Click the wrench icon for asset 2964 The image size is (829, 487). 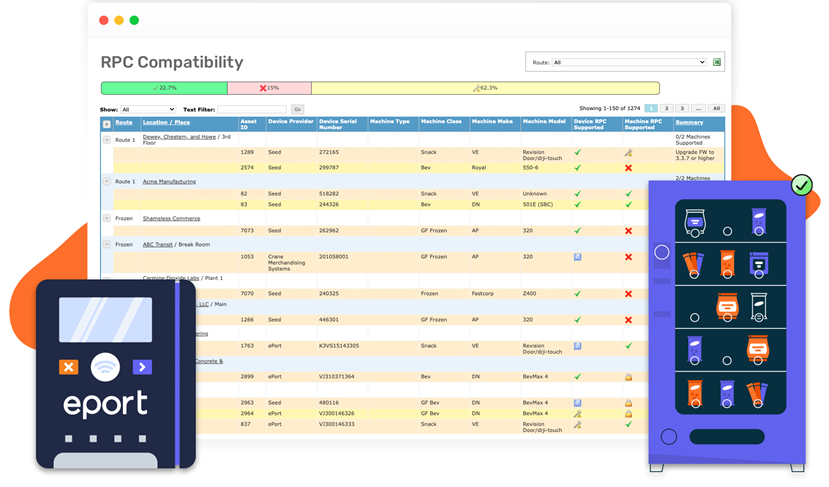pos(577,413)
